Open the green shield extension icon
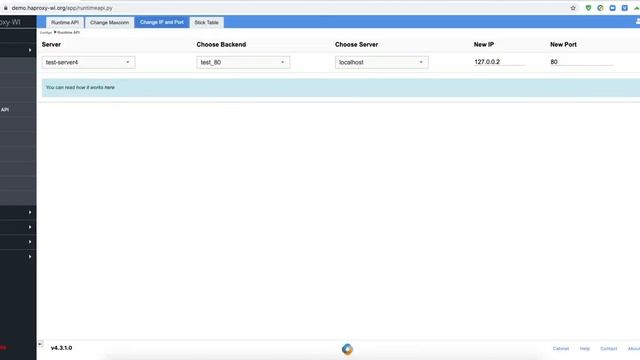This screenshot has width=640, height=360. pos(588,8)
